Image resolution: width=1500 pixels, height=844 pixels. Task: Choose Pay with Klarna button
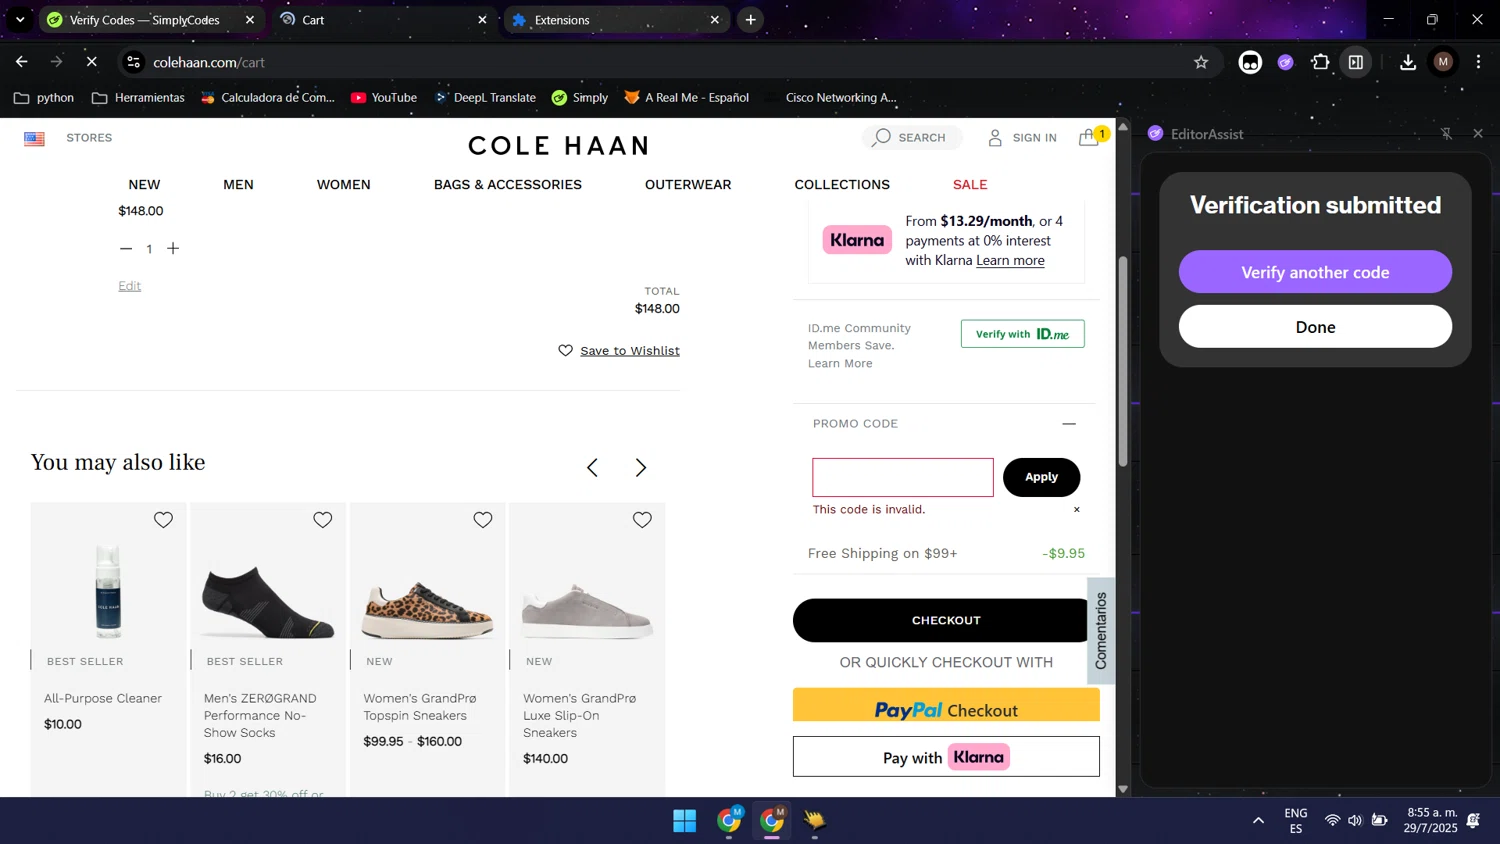click(946, 757)
